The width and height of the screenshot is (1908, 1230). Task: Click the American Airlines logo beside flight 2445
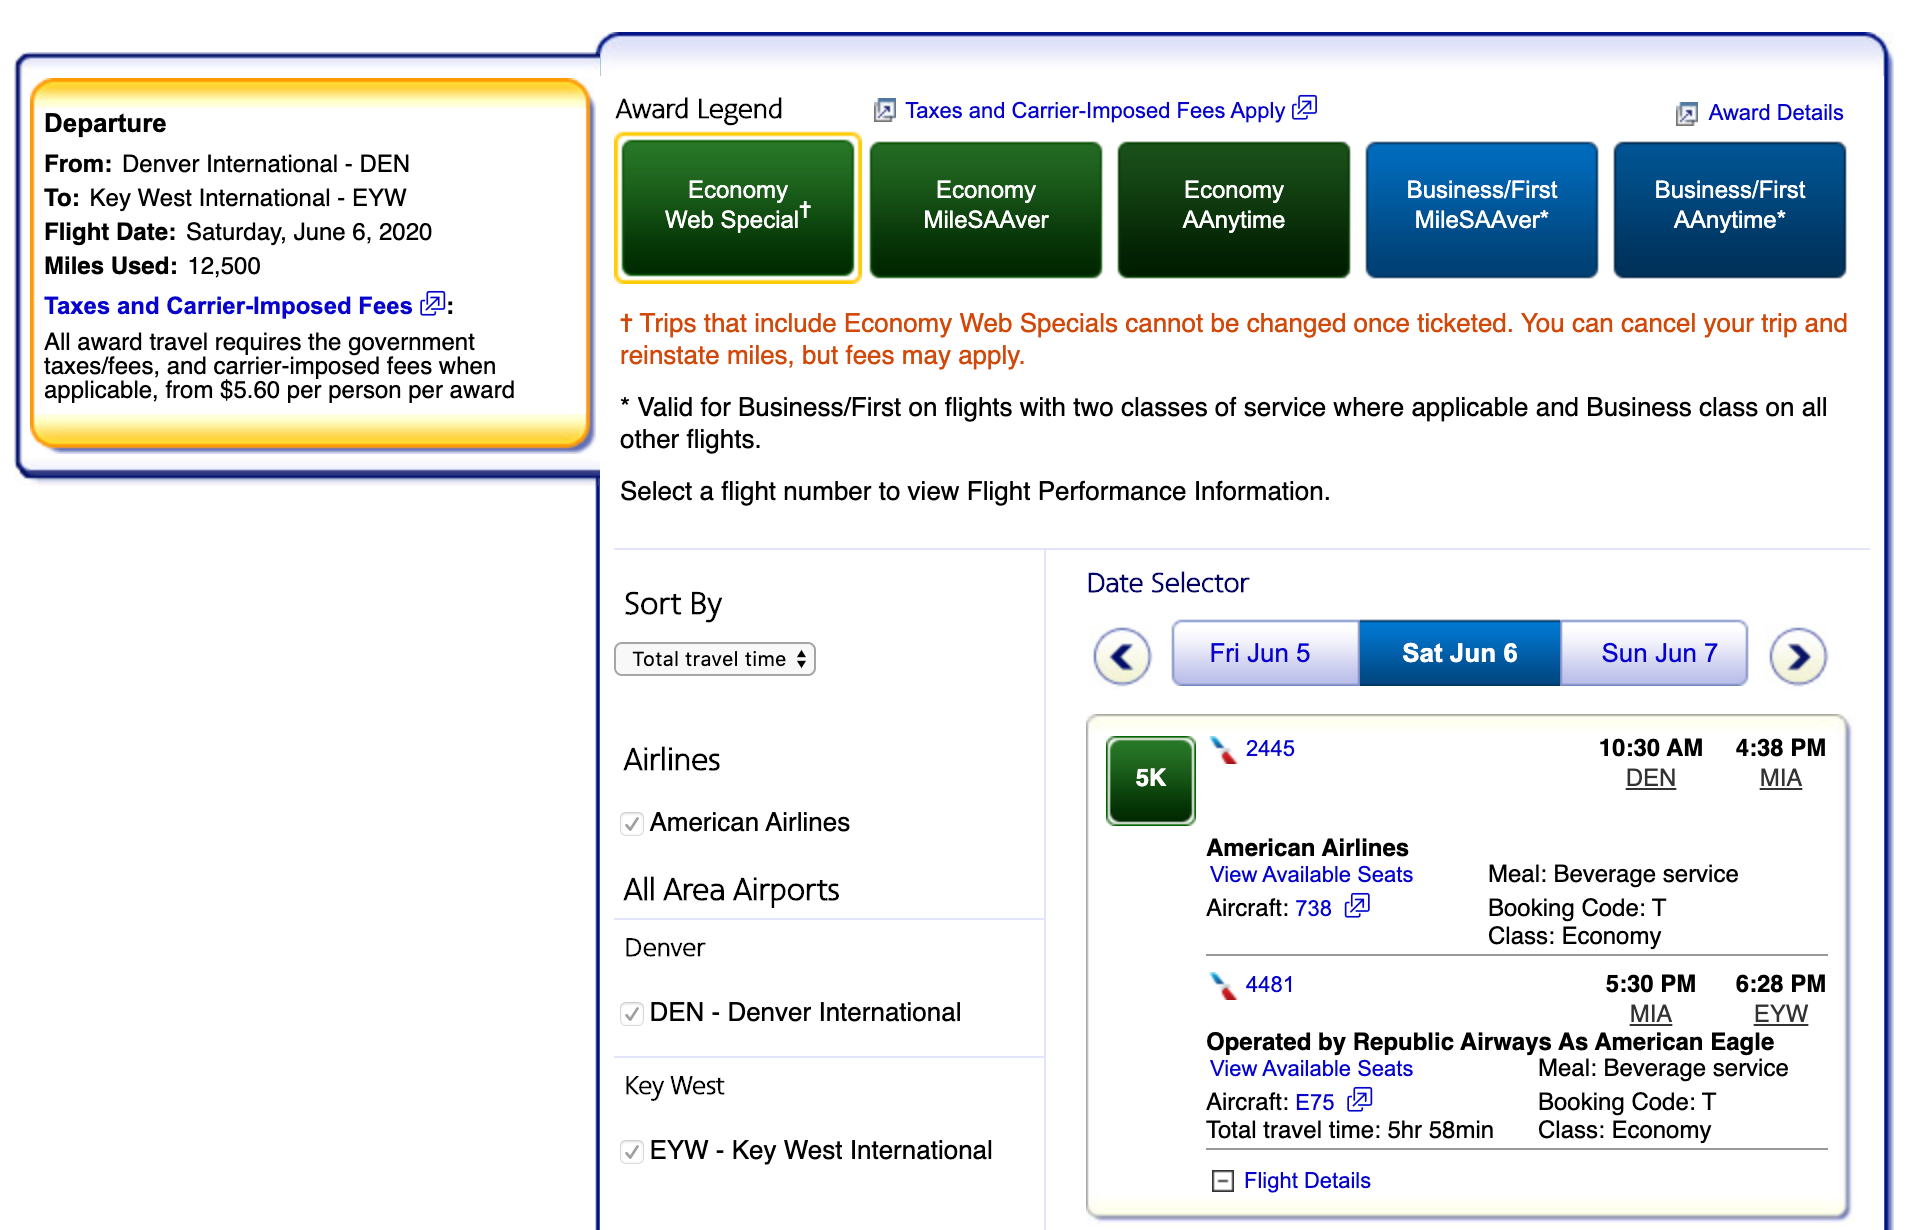point(1222,749)
